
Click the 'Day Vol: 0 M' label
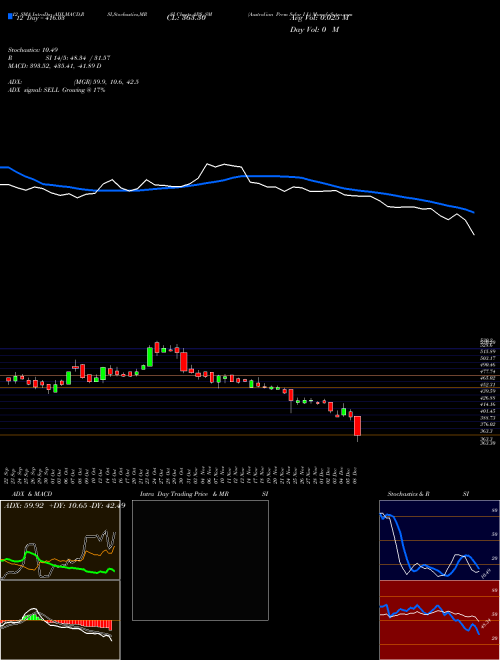click(314, 30)
